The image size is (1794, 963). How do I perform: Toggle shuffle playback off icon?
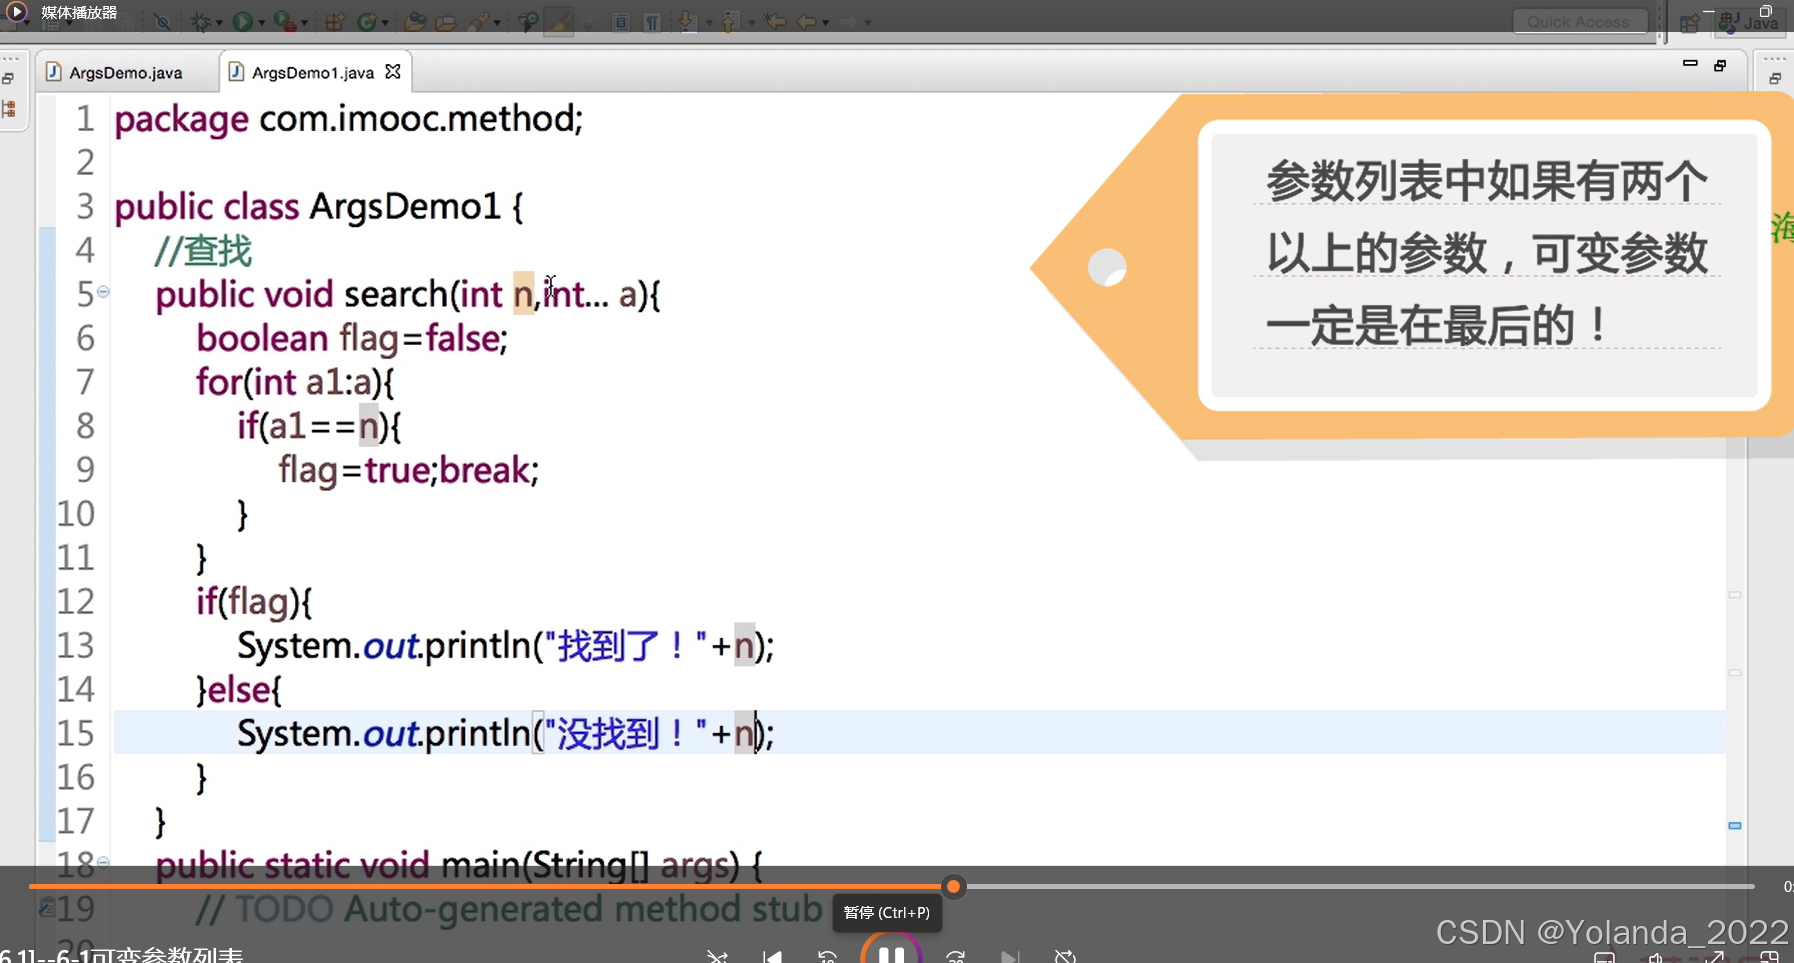click(x=717, y=957)
